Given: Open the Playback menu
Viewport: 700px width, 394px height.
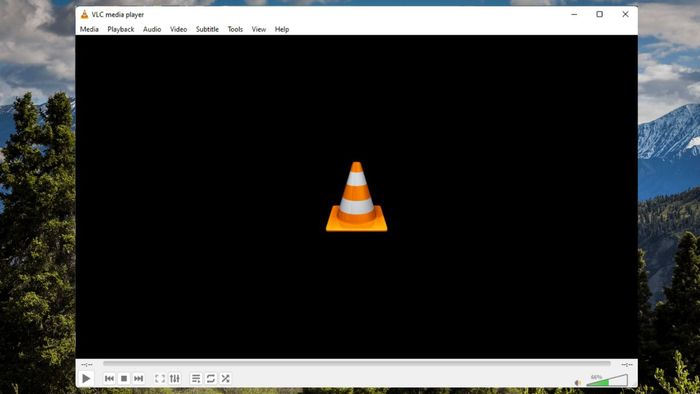Looking at the screenshot, I should click(x=121, y=29).
